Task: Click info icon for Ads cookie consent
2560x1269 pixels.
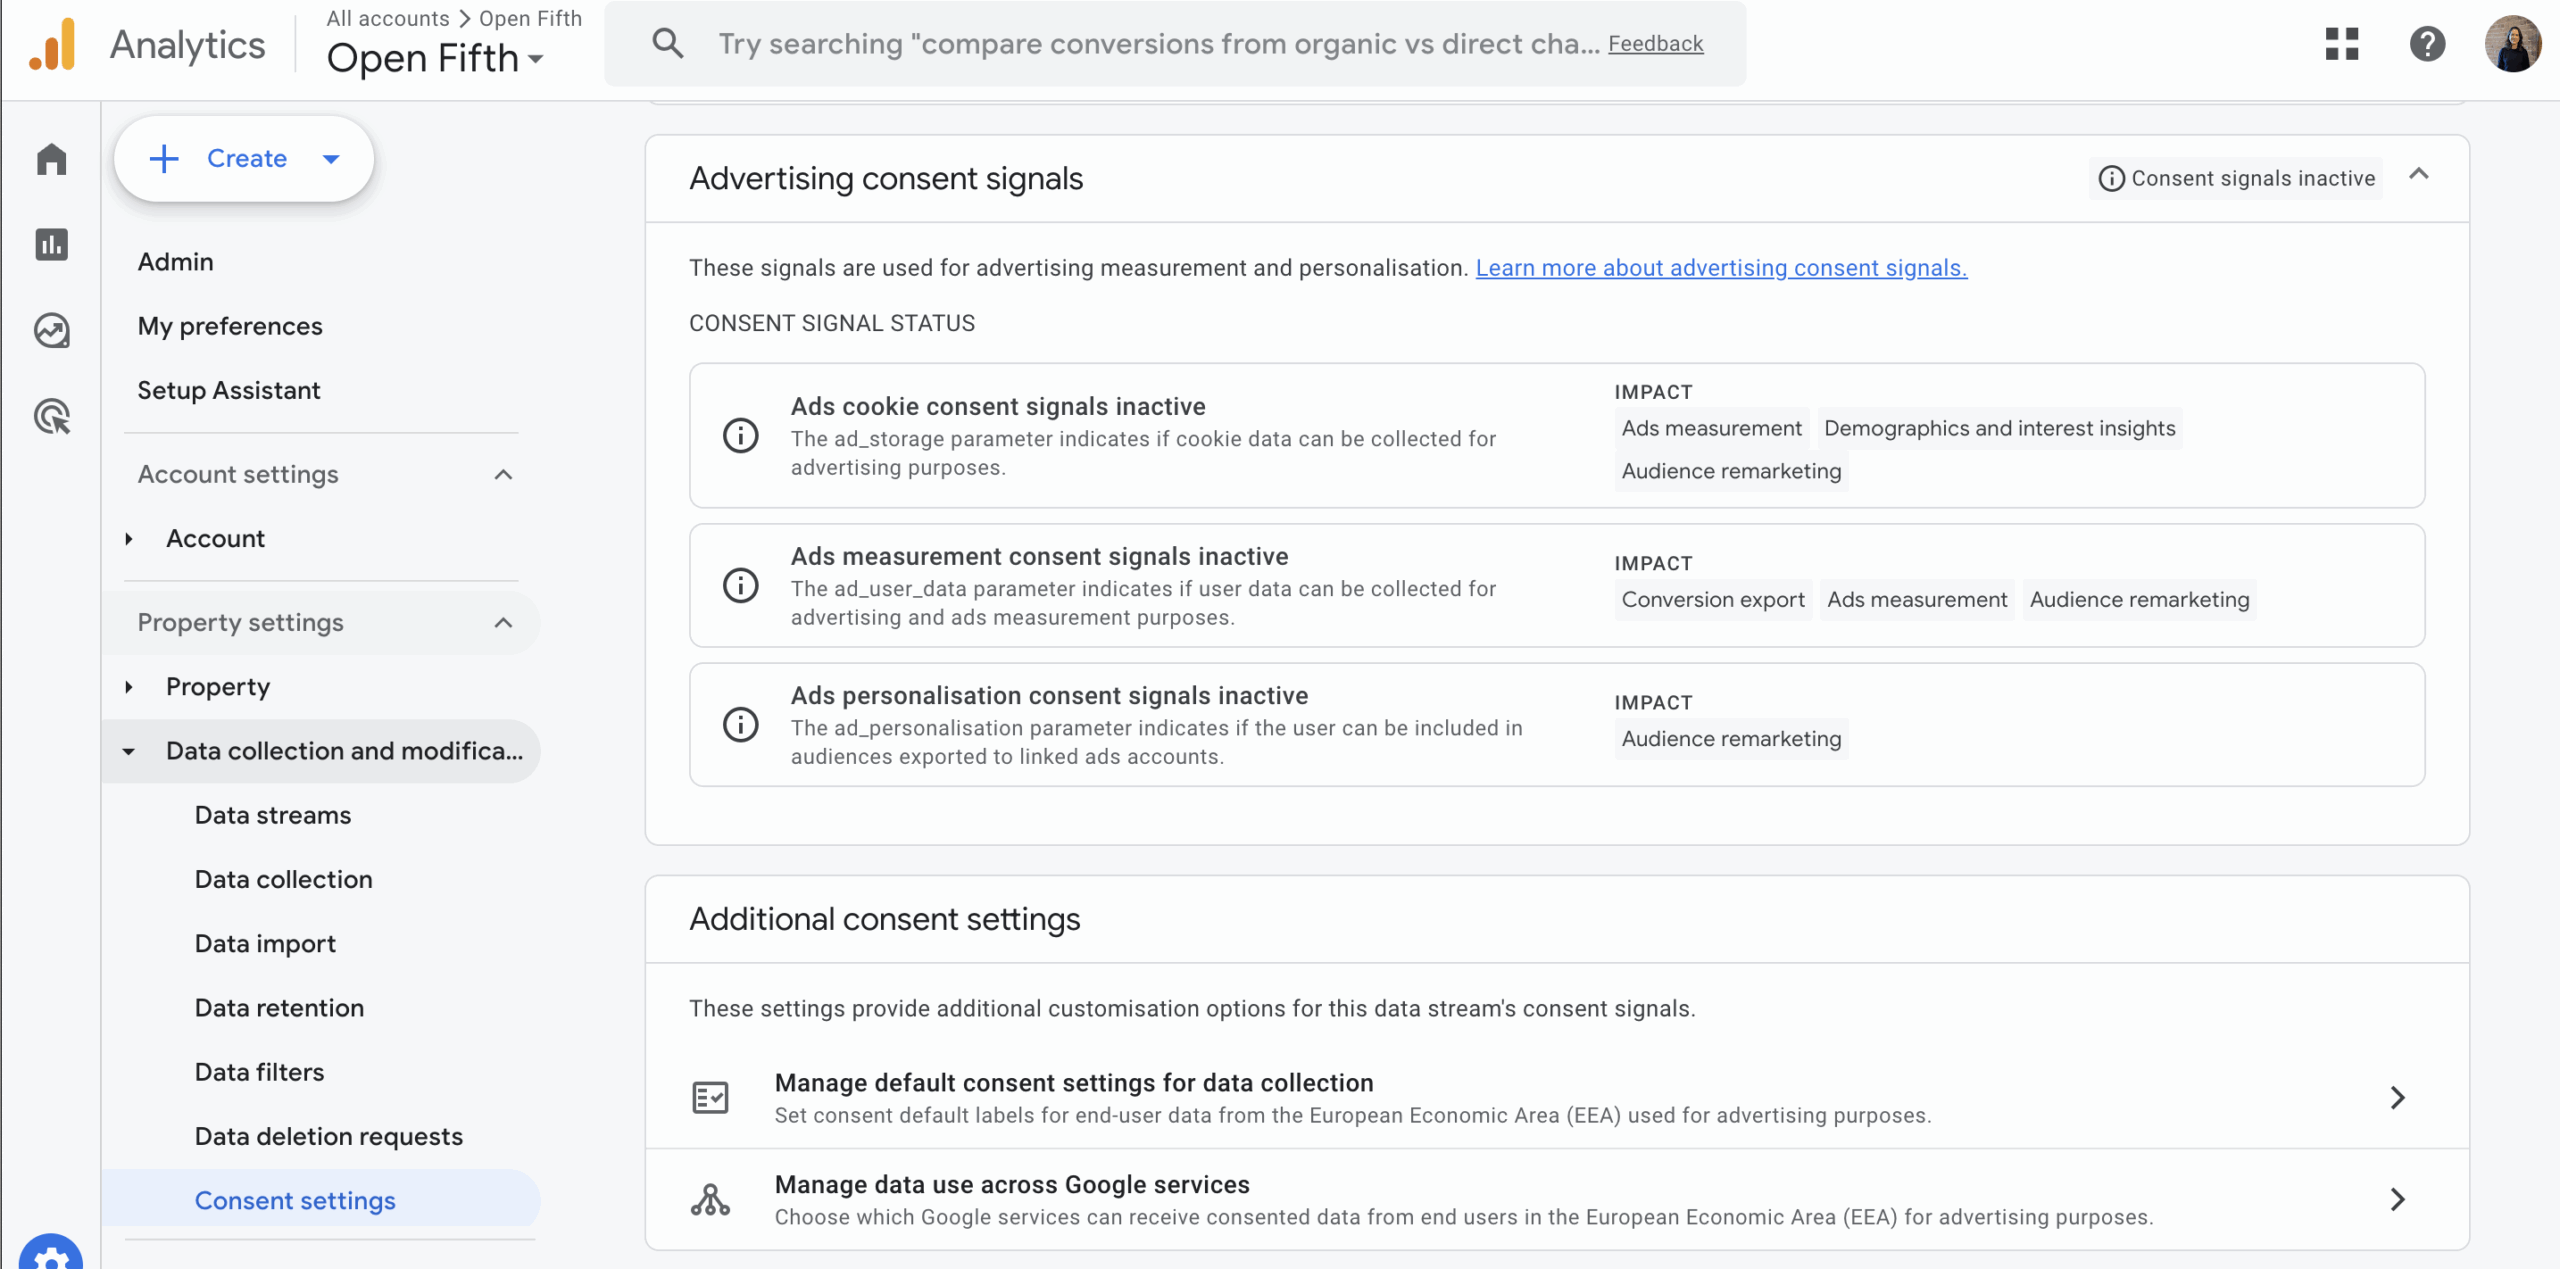Action: pos(741,436)
